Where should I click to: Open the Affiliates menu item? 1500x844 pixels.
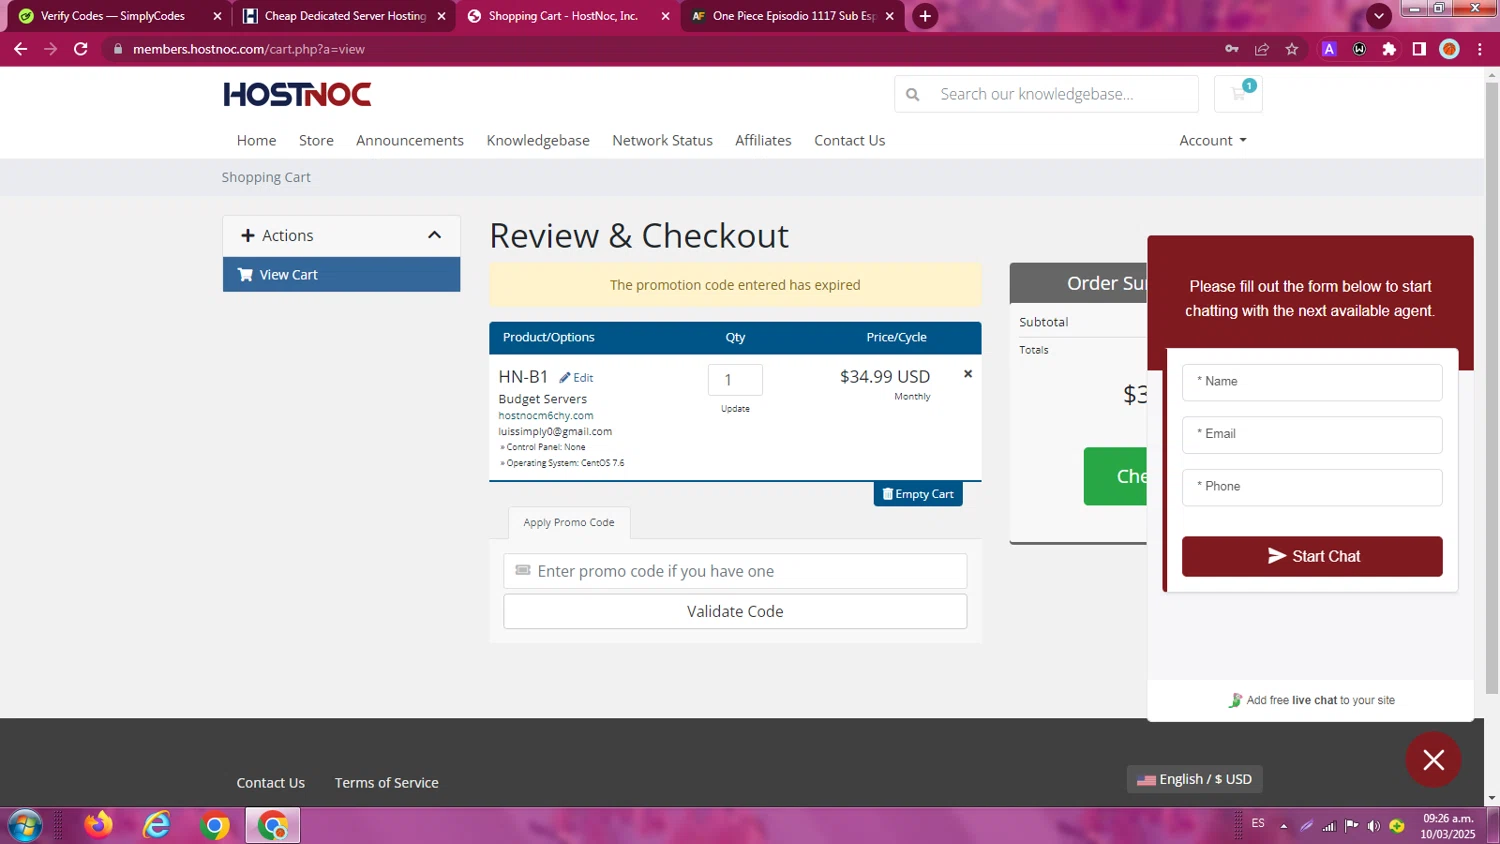763,141
